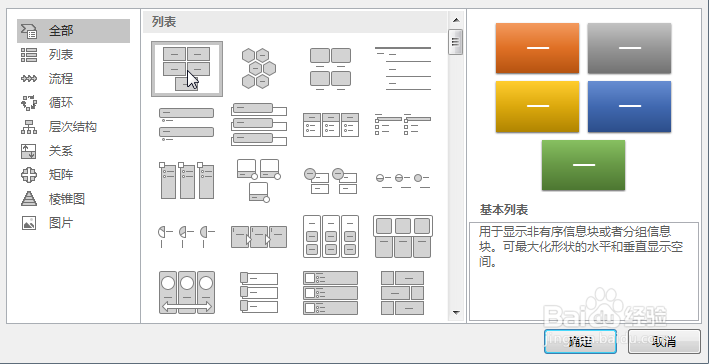709x364 pixels.
Task: Select the 关系 category
Action: tap(61, 151)
